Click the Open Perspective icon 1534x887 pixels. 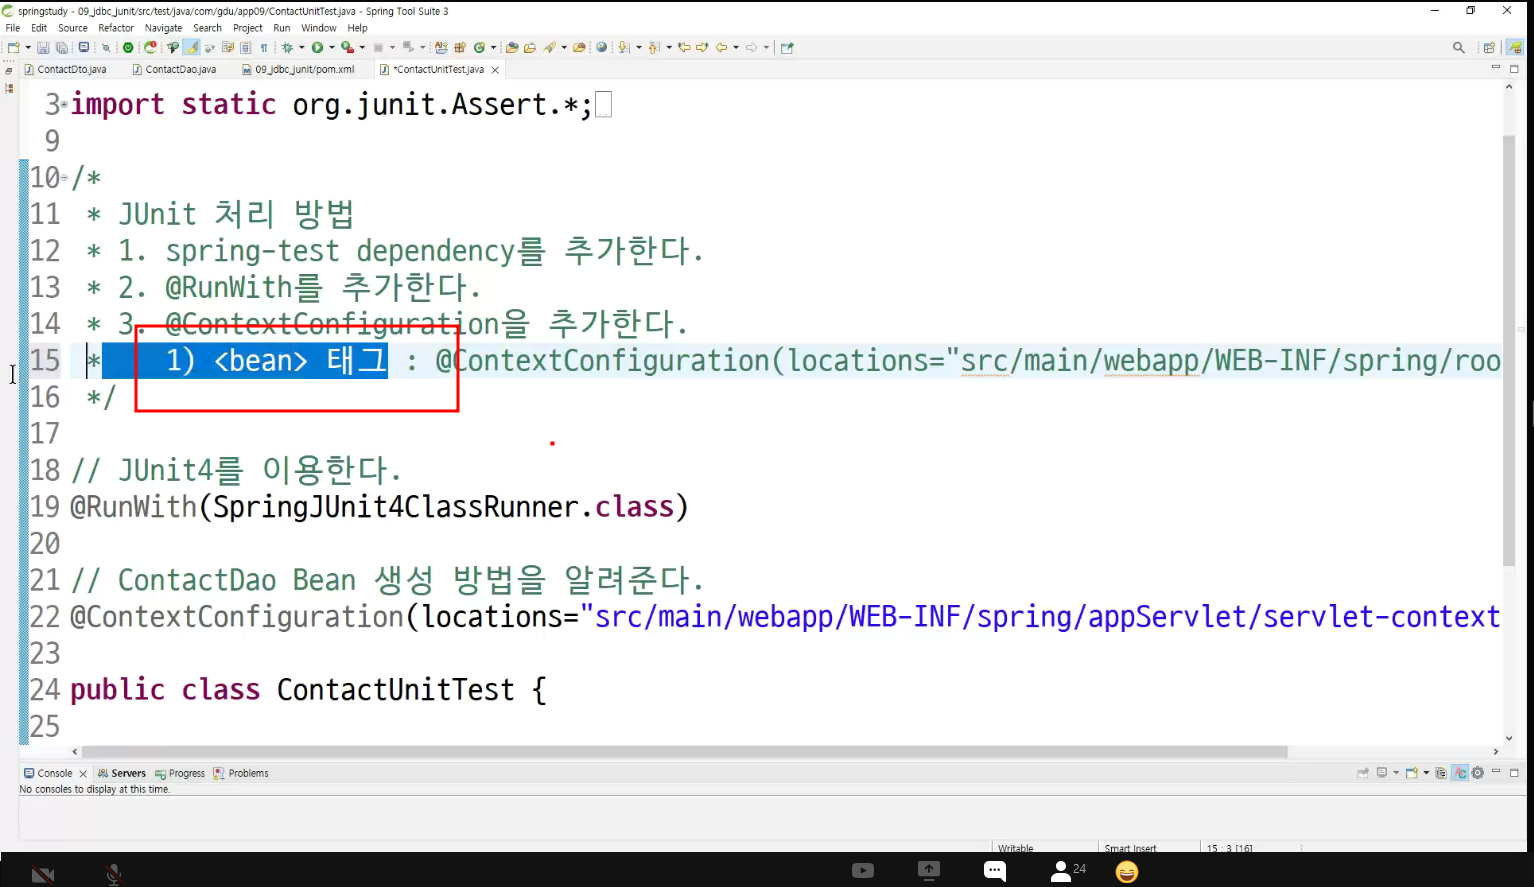[1489, 47]
